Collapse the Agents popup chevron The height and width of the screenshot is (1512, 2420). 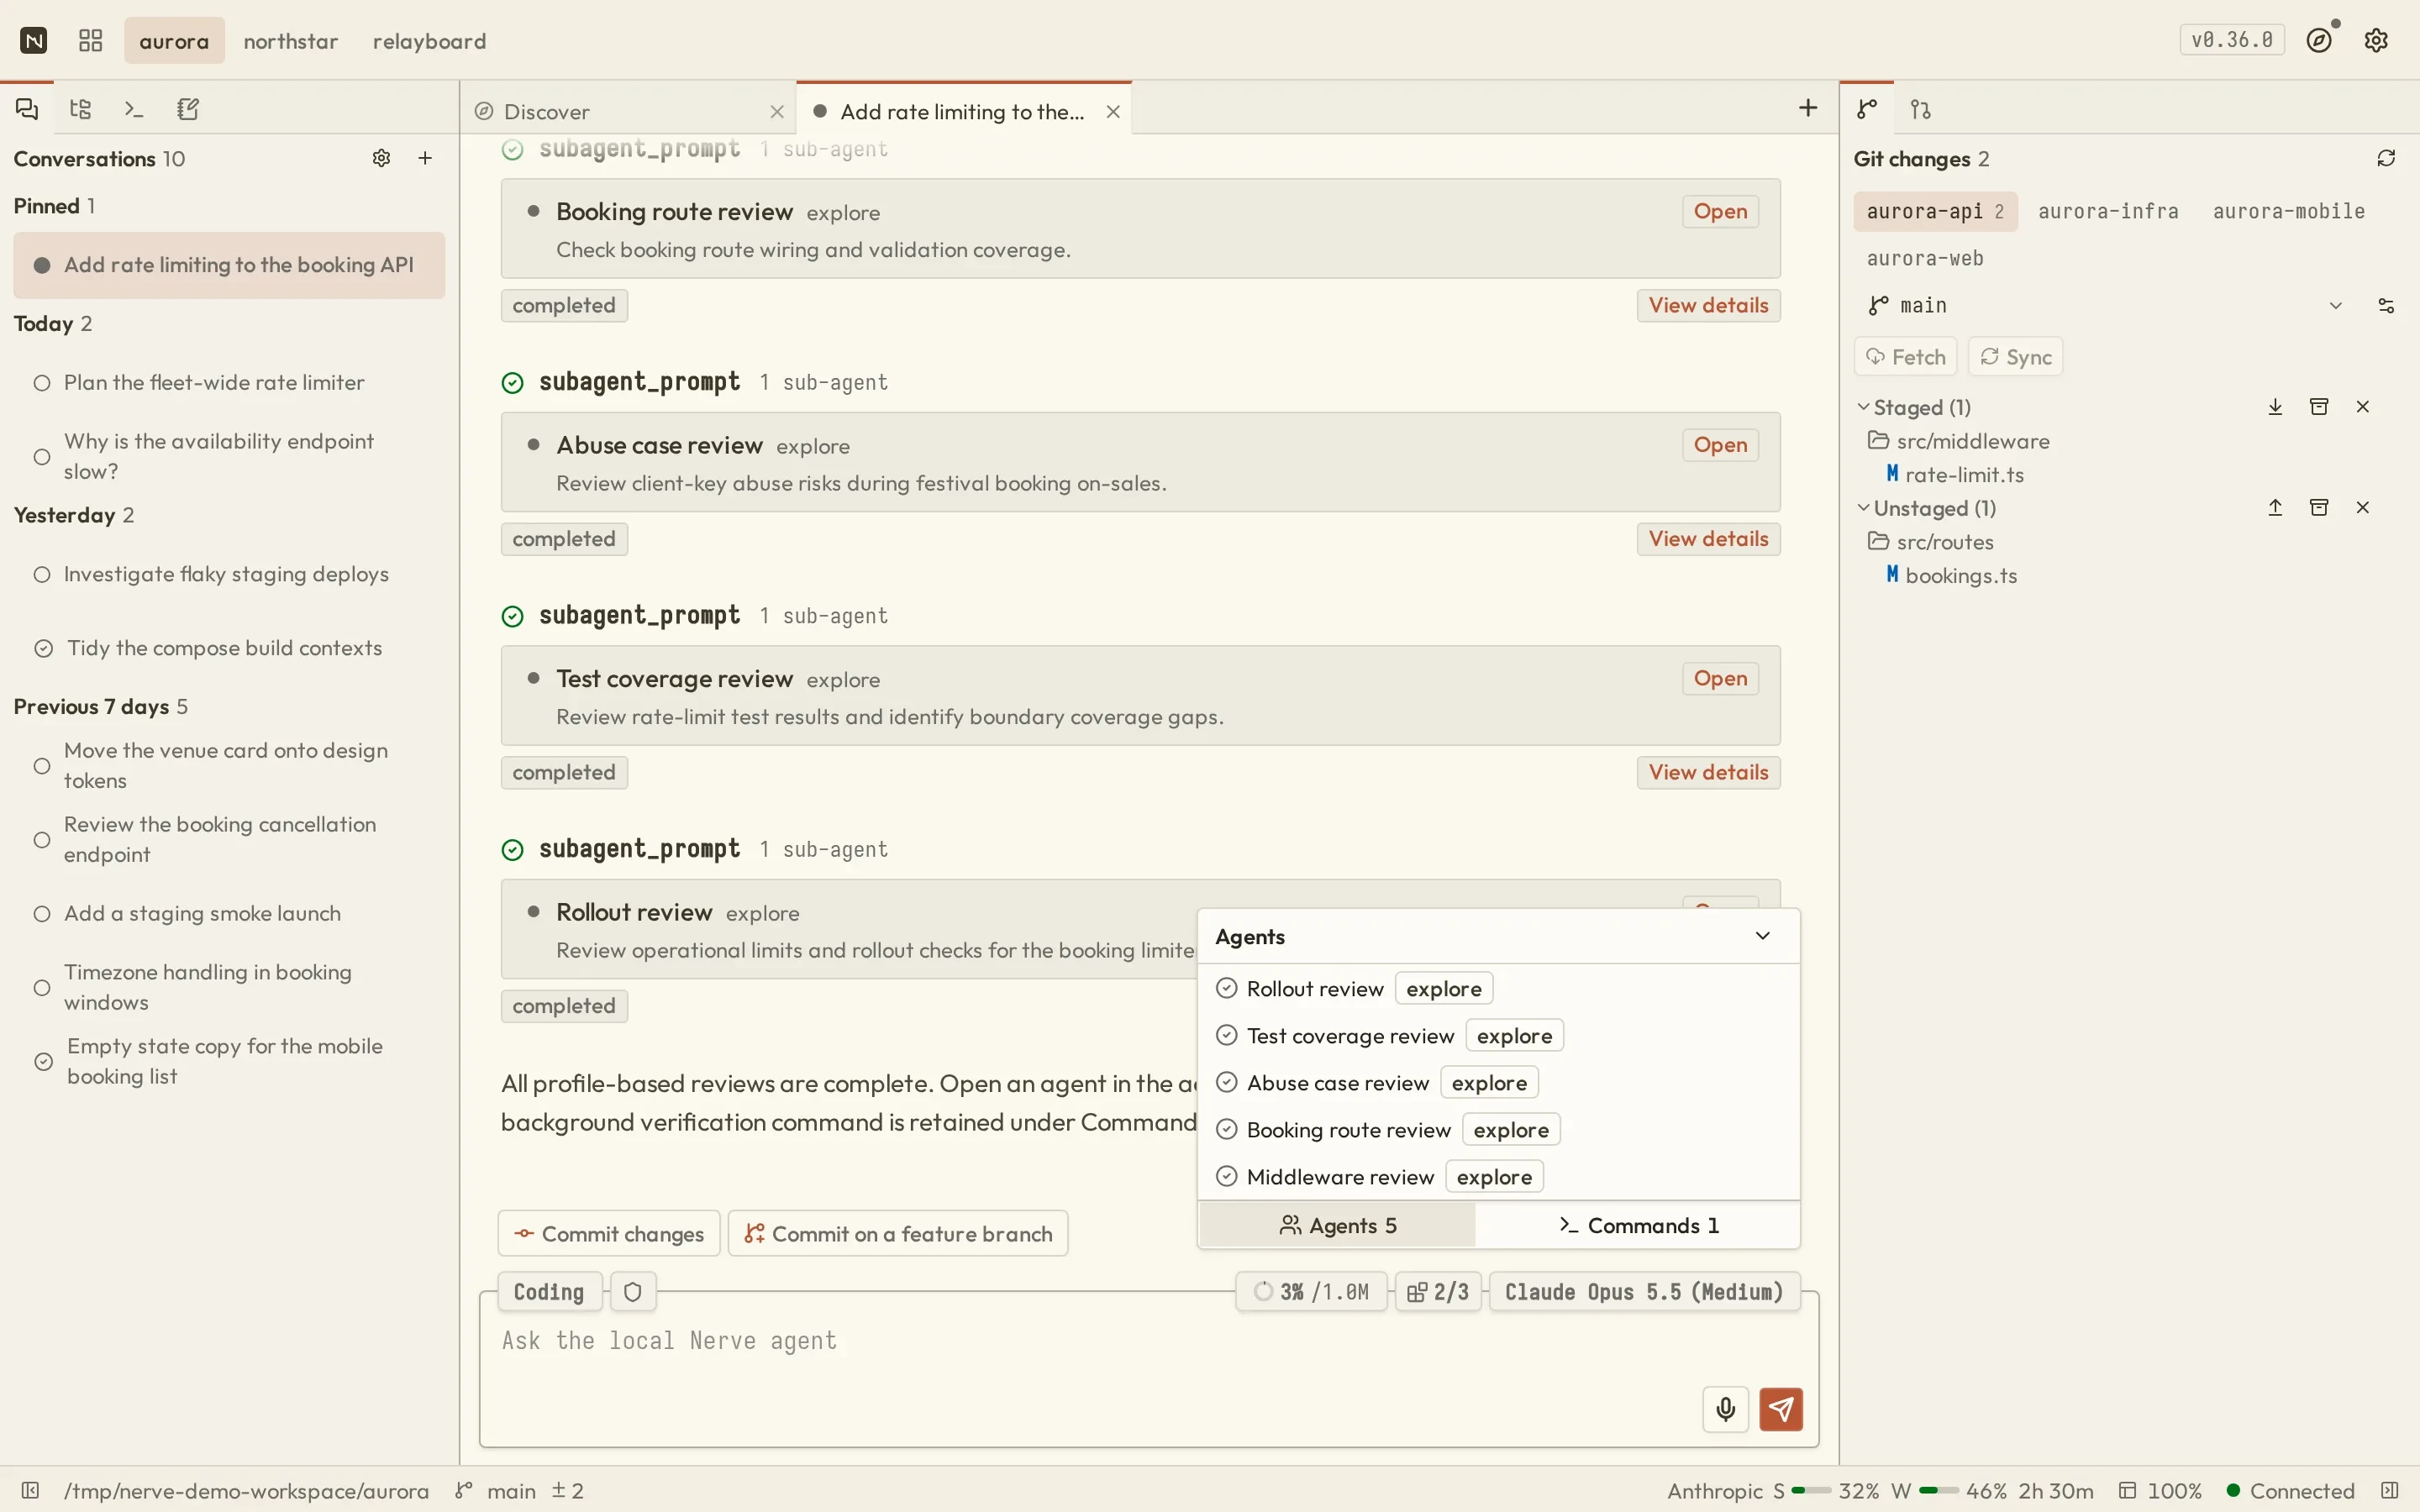[x=1762, y=936]
